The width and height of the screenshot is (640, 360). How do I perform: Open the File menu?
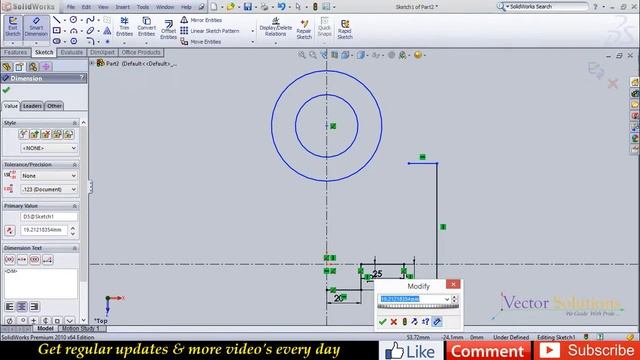click(71, 7)
